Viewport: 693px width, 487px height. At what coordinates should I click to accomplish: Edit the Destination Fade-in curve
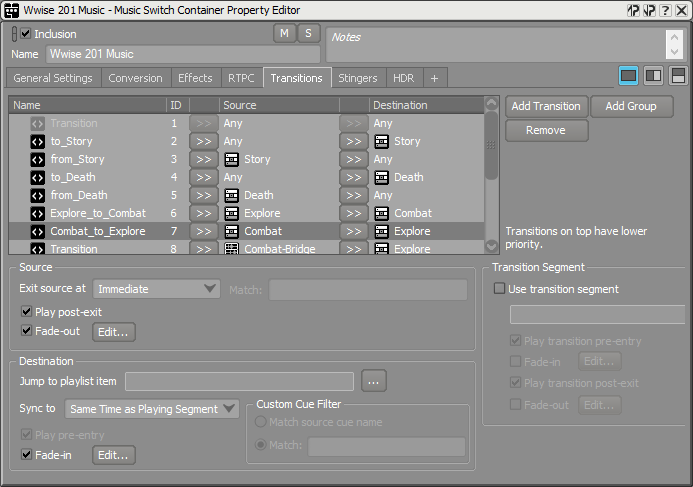tap(114, 455)
